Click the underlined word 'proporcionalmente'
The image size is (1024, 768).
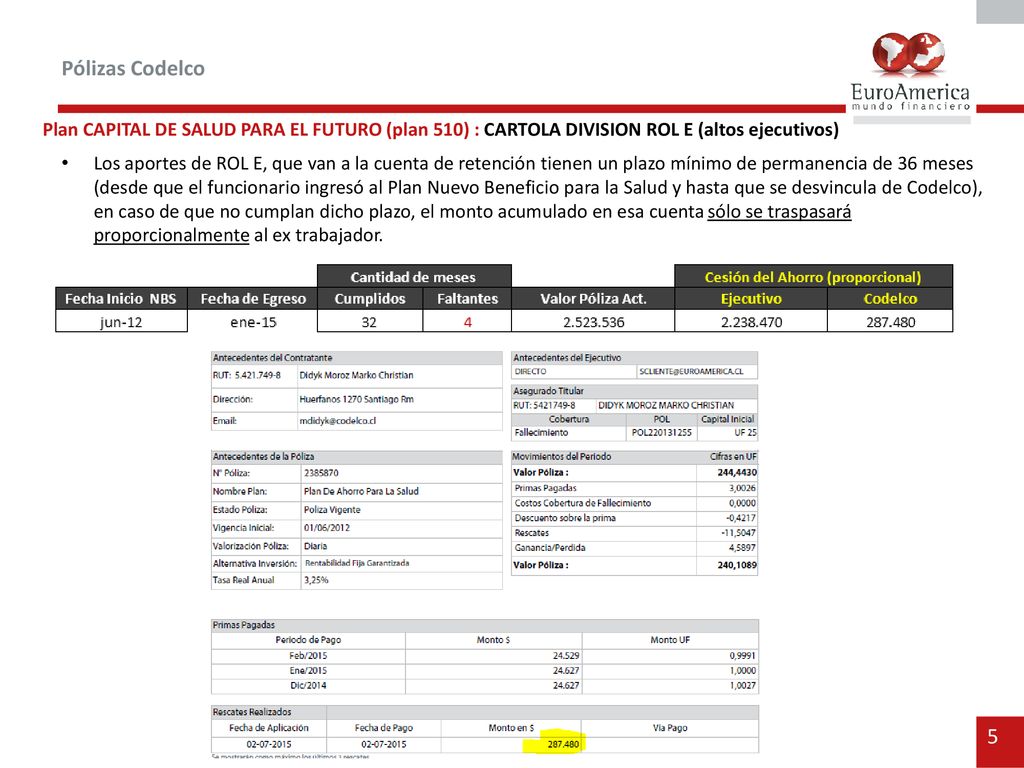point(171,236)
